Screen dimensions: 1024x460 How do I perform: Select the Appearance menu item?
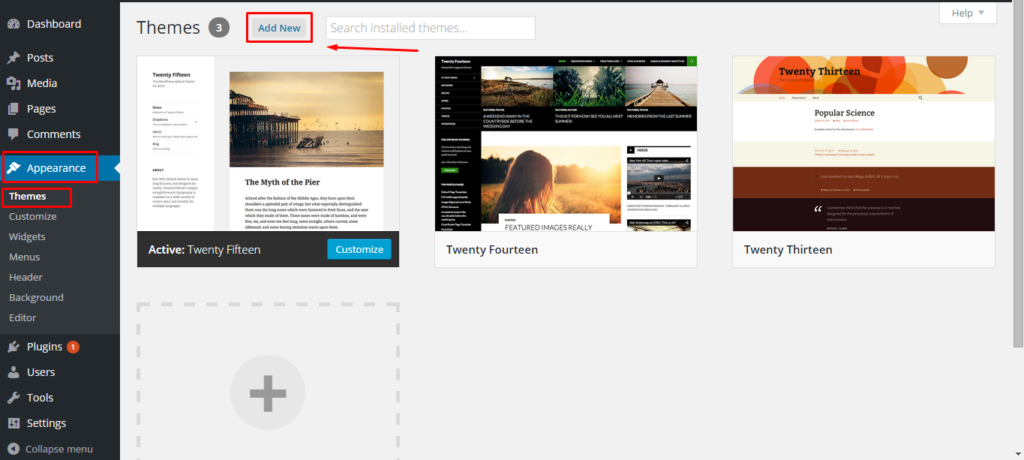(x=56, y=168)
